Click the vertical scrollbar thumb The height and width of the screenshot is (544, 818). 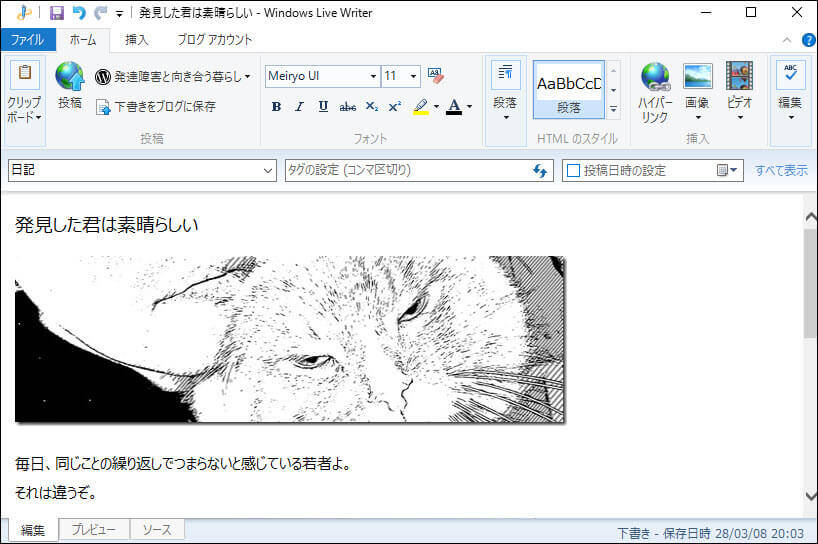point(811,282)
